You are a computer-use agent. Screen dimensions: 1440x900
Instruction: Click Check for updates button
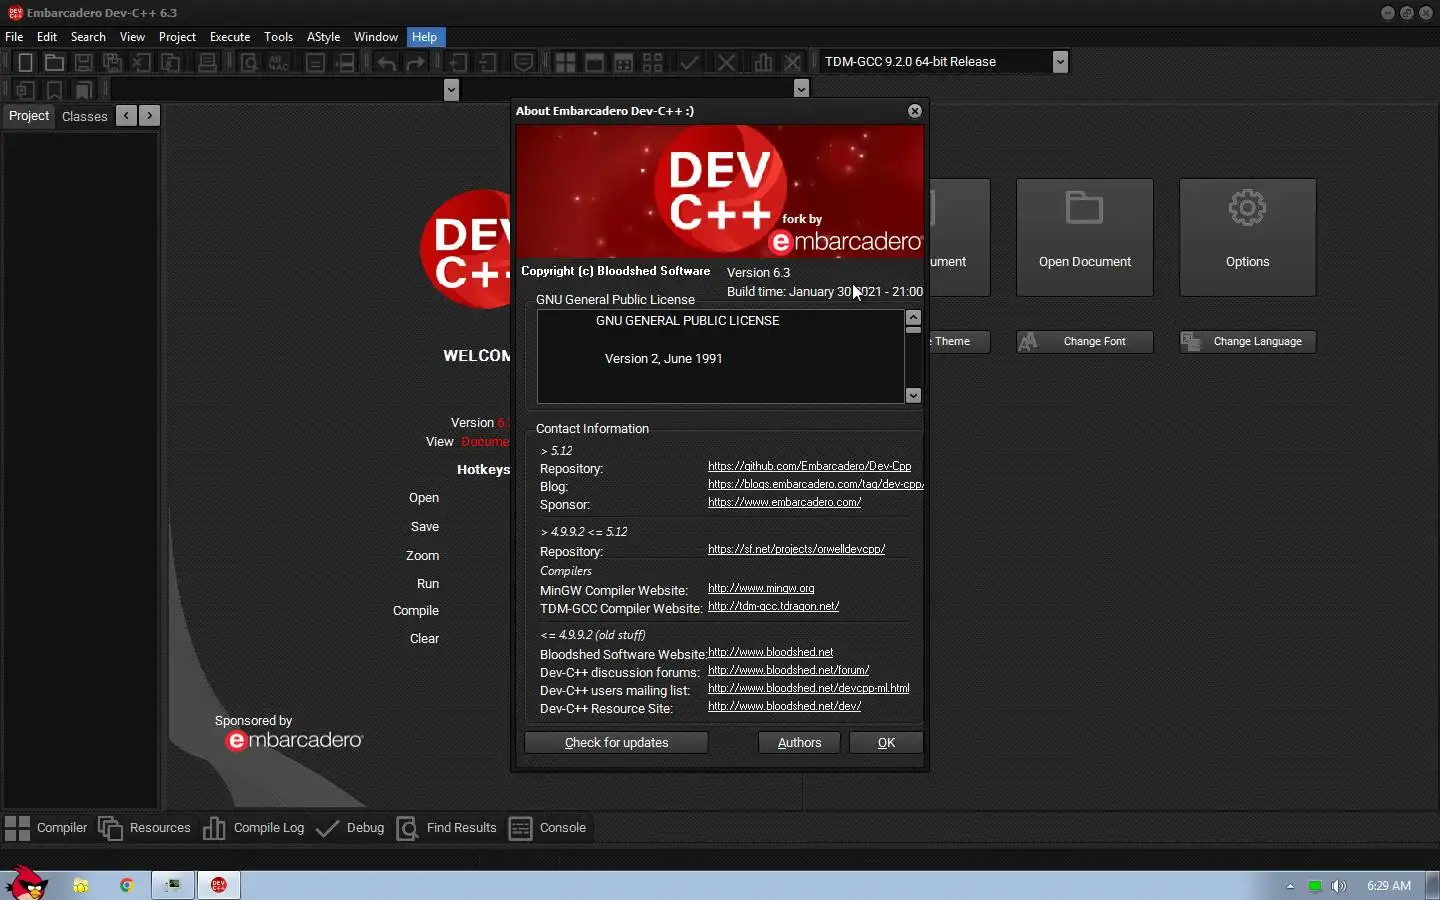(x=616, y=743)
